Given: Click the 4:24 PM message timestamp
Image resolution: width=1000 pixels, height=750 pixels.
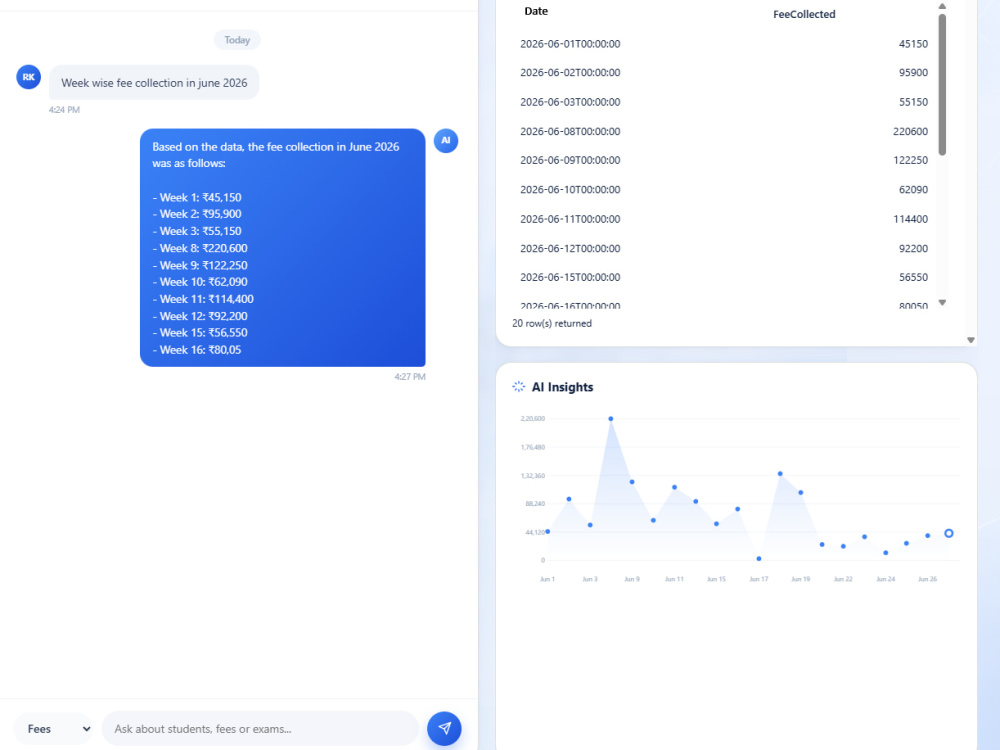Looking at the screenshot, I should (64, 110).
